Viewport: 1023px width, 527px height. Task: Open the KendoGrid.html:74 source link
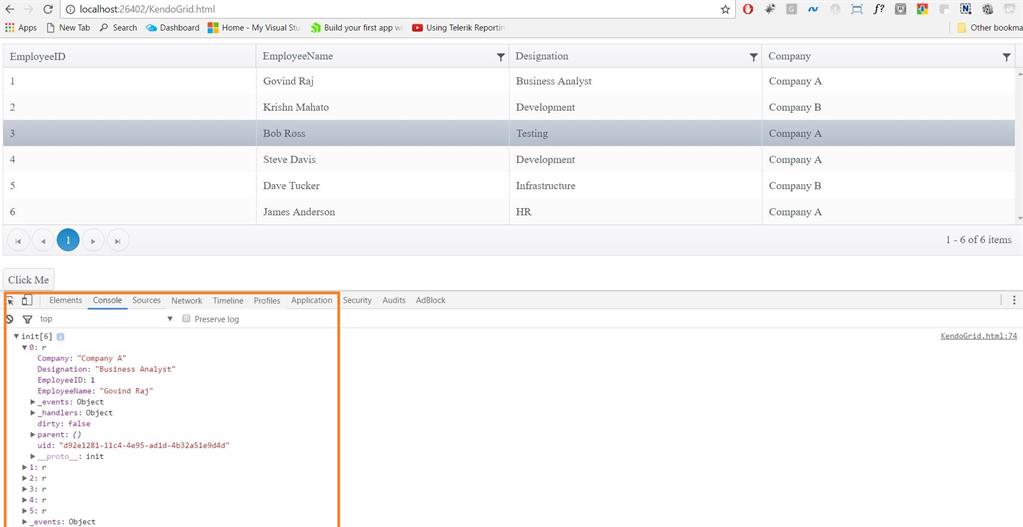(x=979, y=337)
